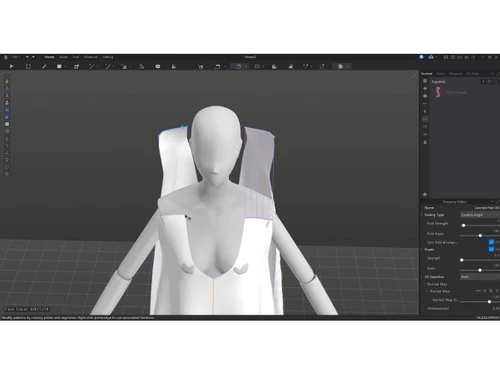
Task: Click the Elastic Strength slider handle
Action: click(x=462, y=260)
